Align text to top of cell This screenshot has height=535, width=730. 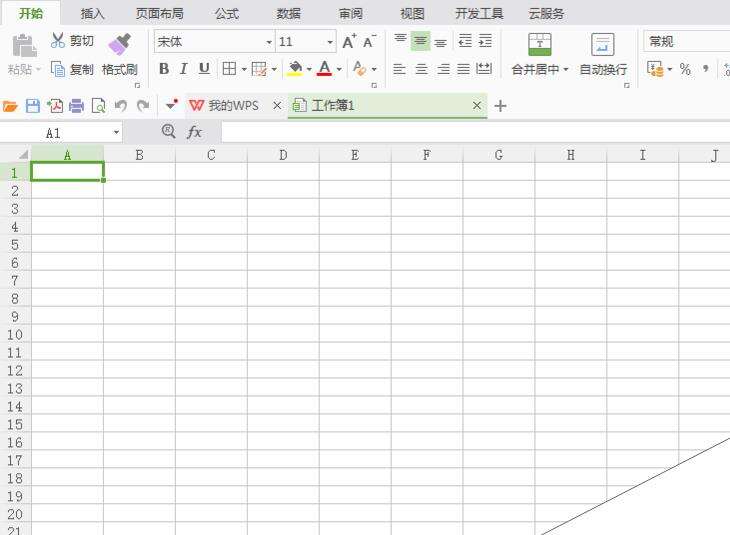click(400, 41)
